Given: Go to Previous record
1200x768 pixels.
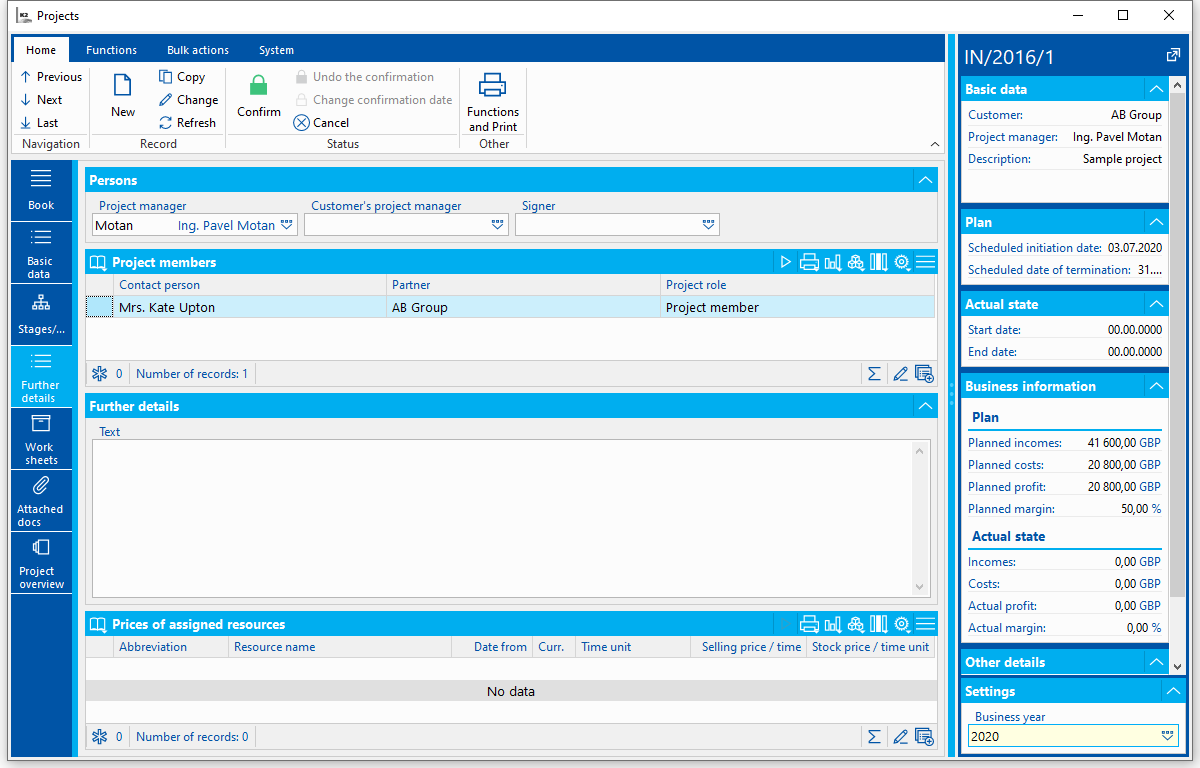Looking at the screenshot, I should click(51, 77).
